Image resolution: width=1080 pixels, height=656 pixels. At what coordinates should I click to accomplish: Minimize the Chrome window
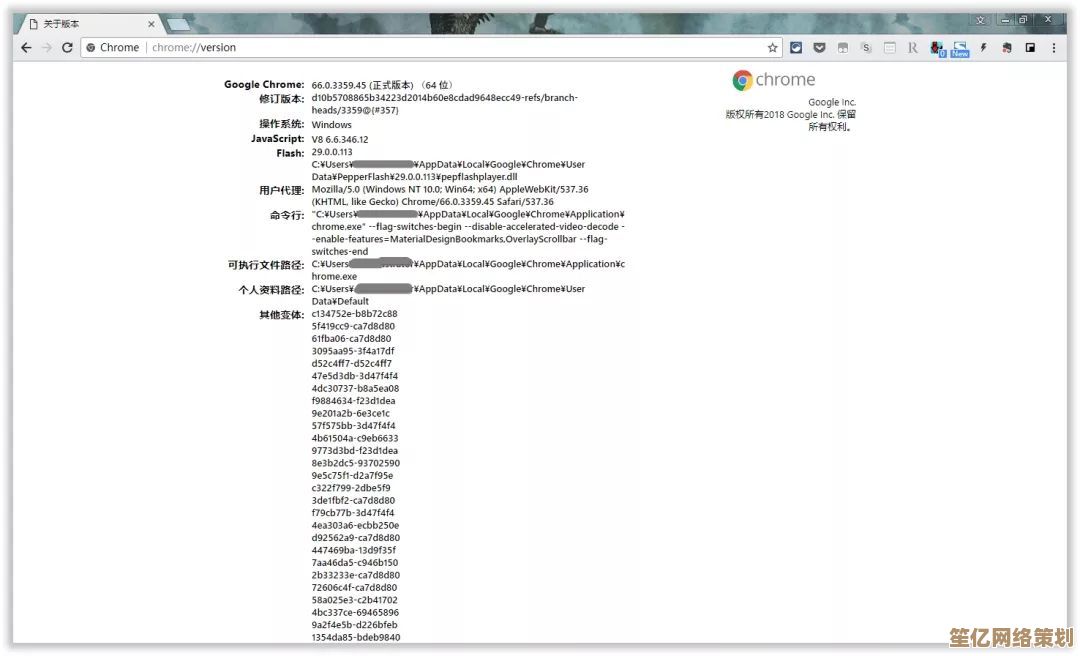pyautogui.click(x=1006, y=20)
